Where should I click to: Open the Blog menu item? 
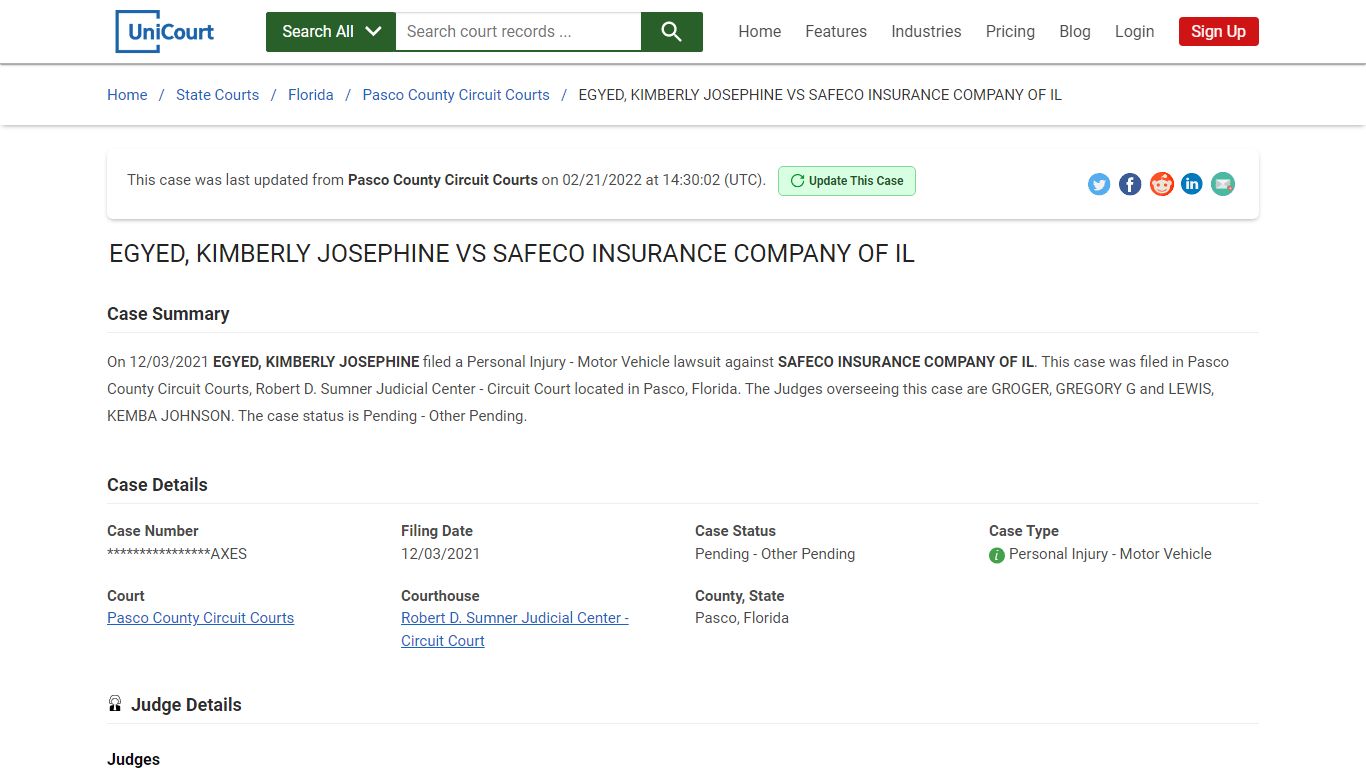[x=1075, y=31]
